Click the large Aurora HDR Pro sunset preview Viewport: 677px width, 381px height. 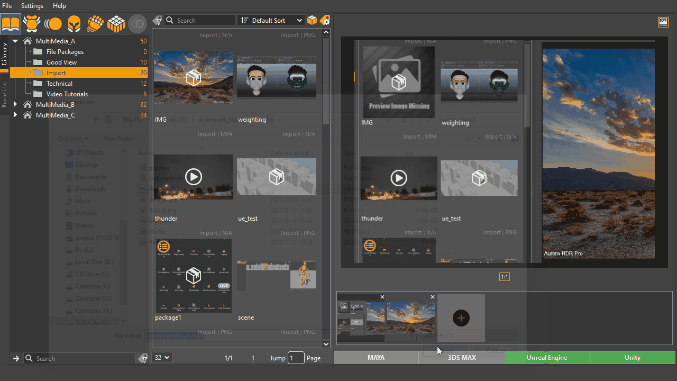click(x=598, y=154)
